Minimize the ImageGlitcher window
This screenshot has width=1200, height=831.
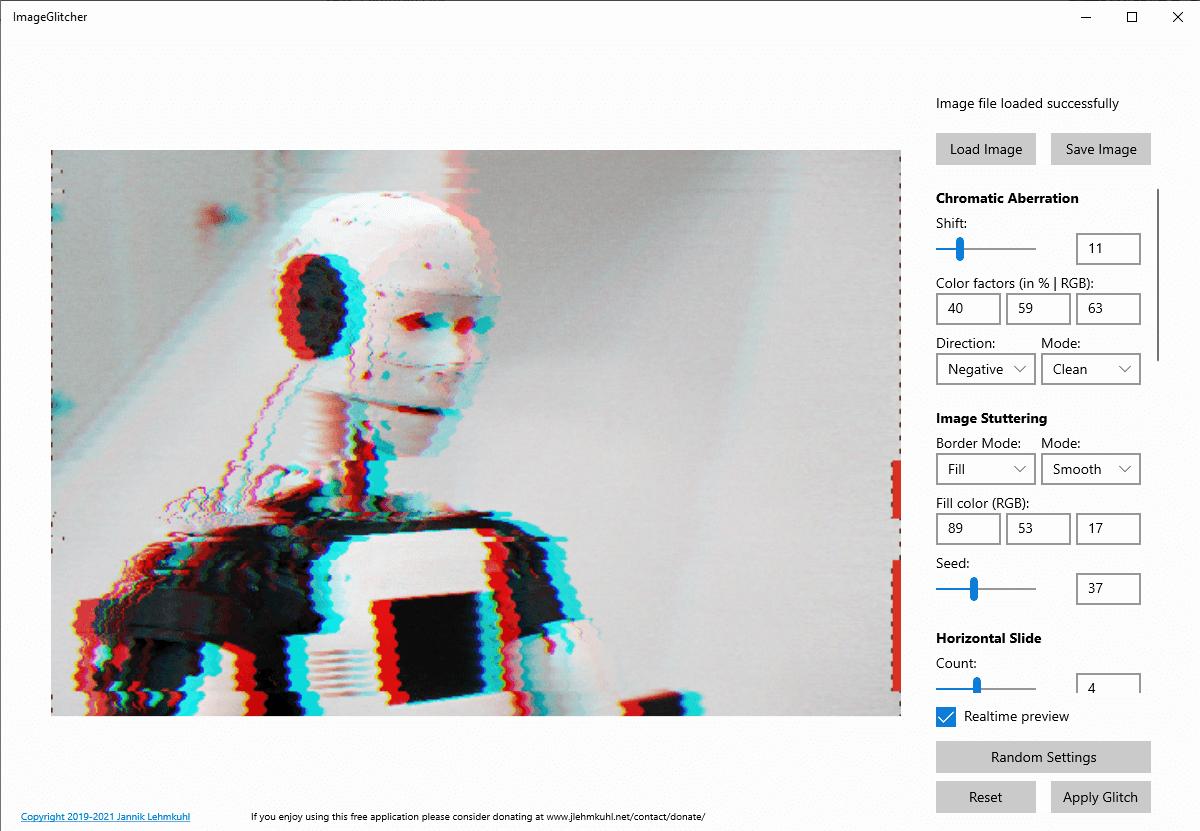tap(1086, 17)
